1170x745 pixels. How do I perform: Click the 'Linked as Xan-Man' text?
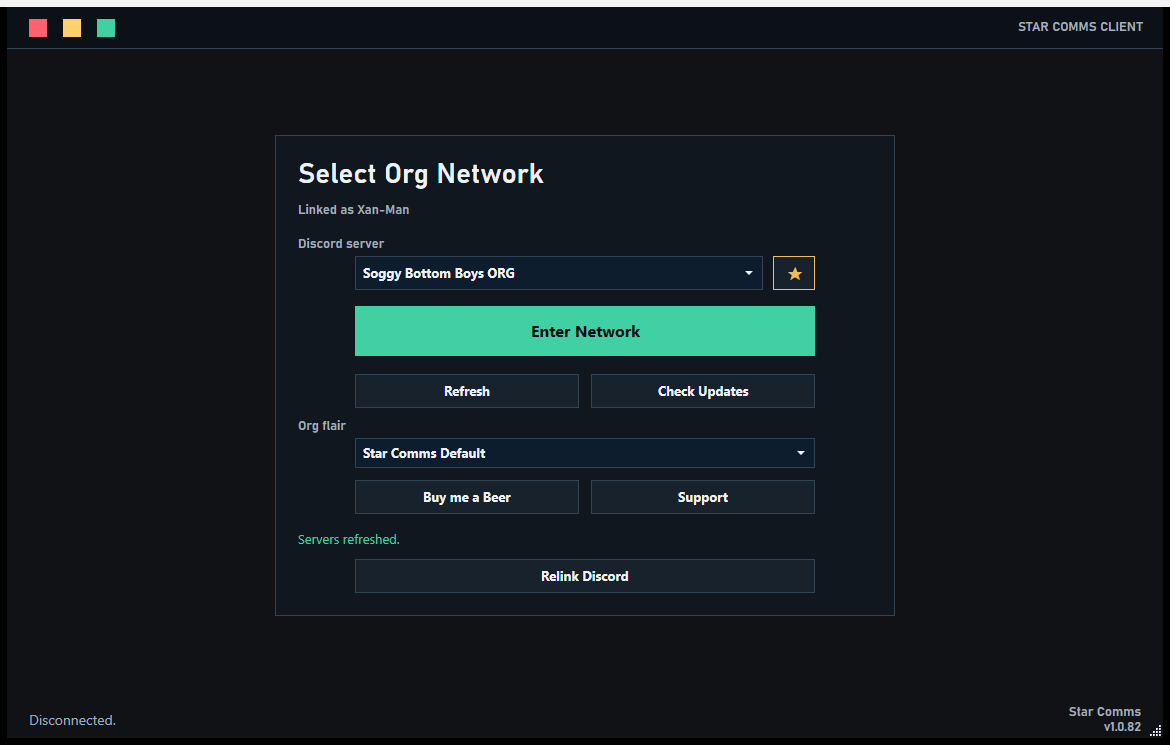pyautogui.click(x=354, y=210)
